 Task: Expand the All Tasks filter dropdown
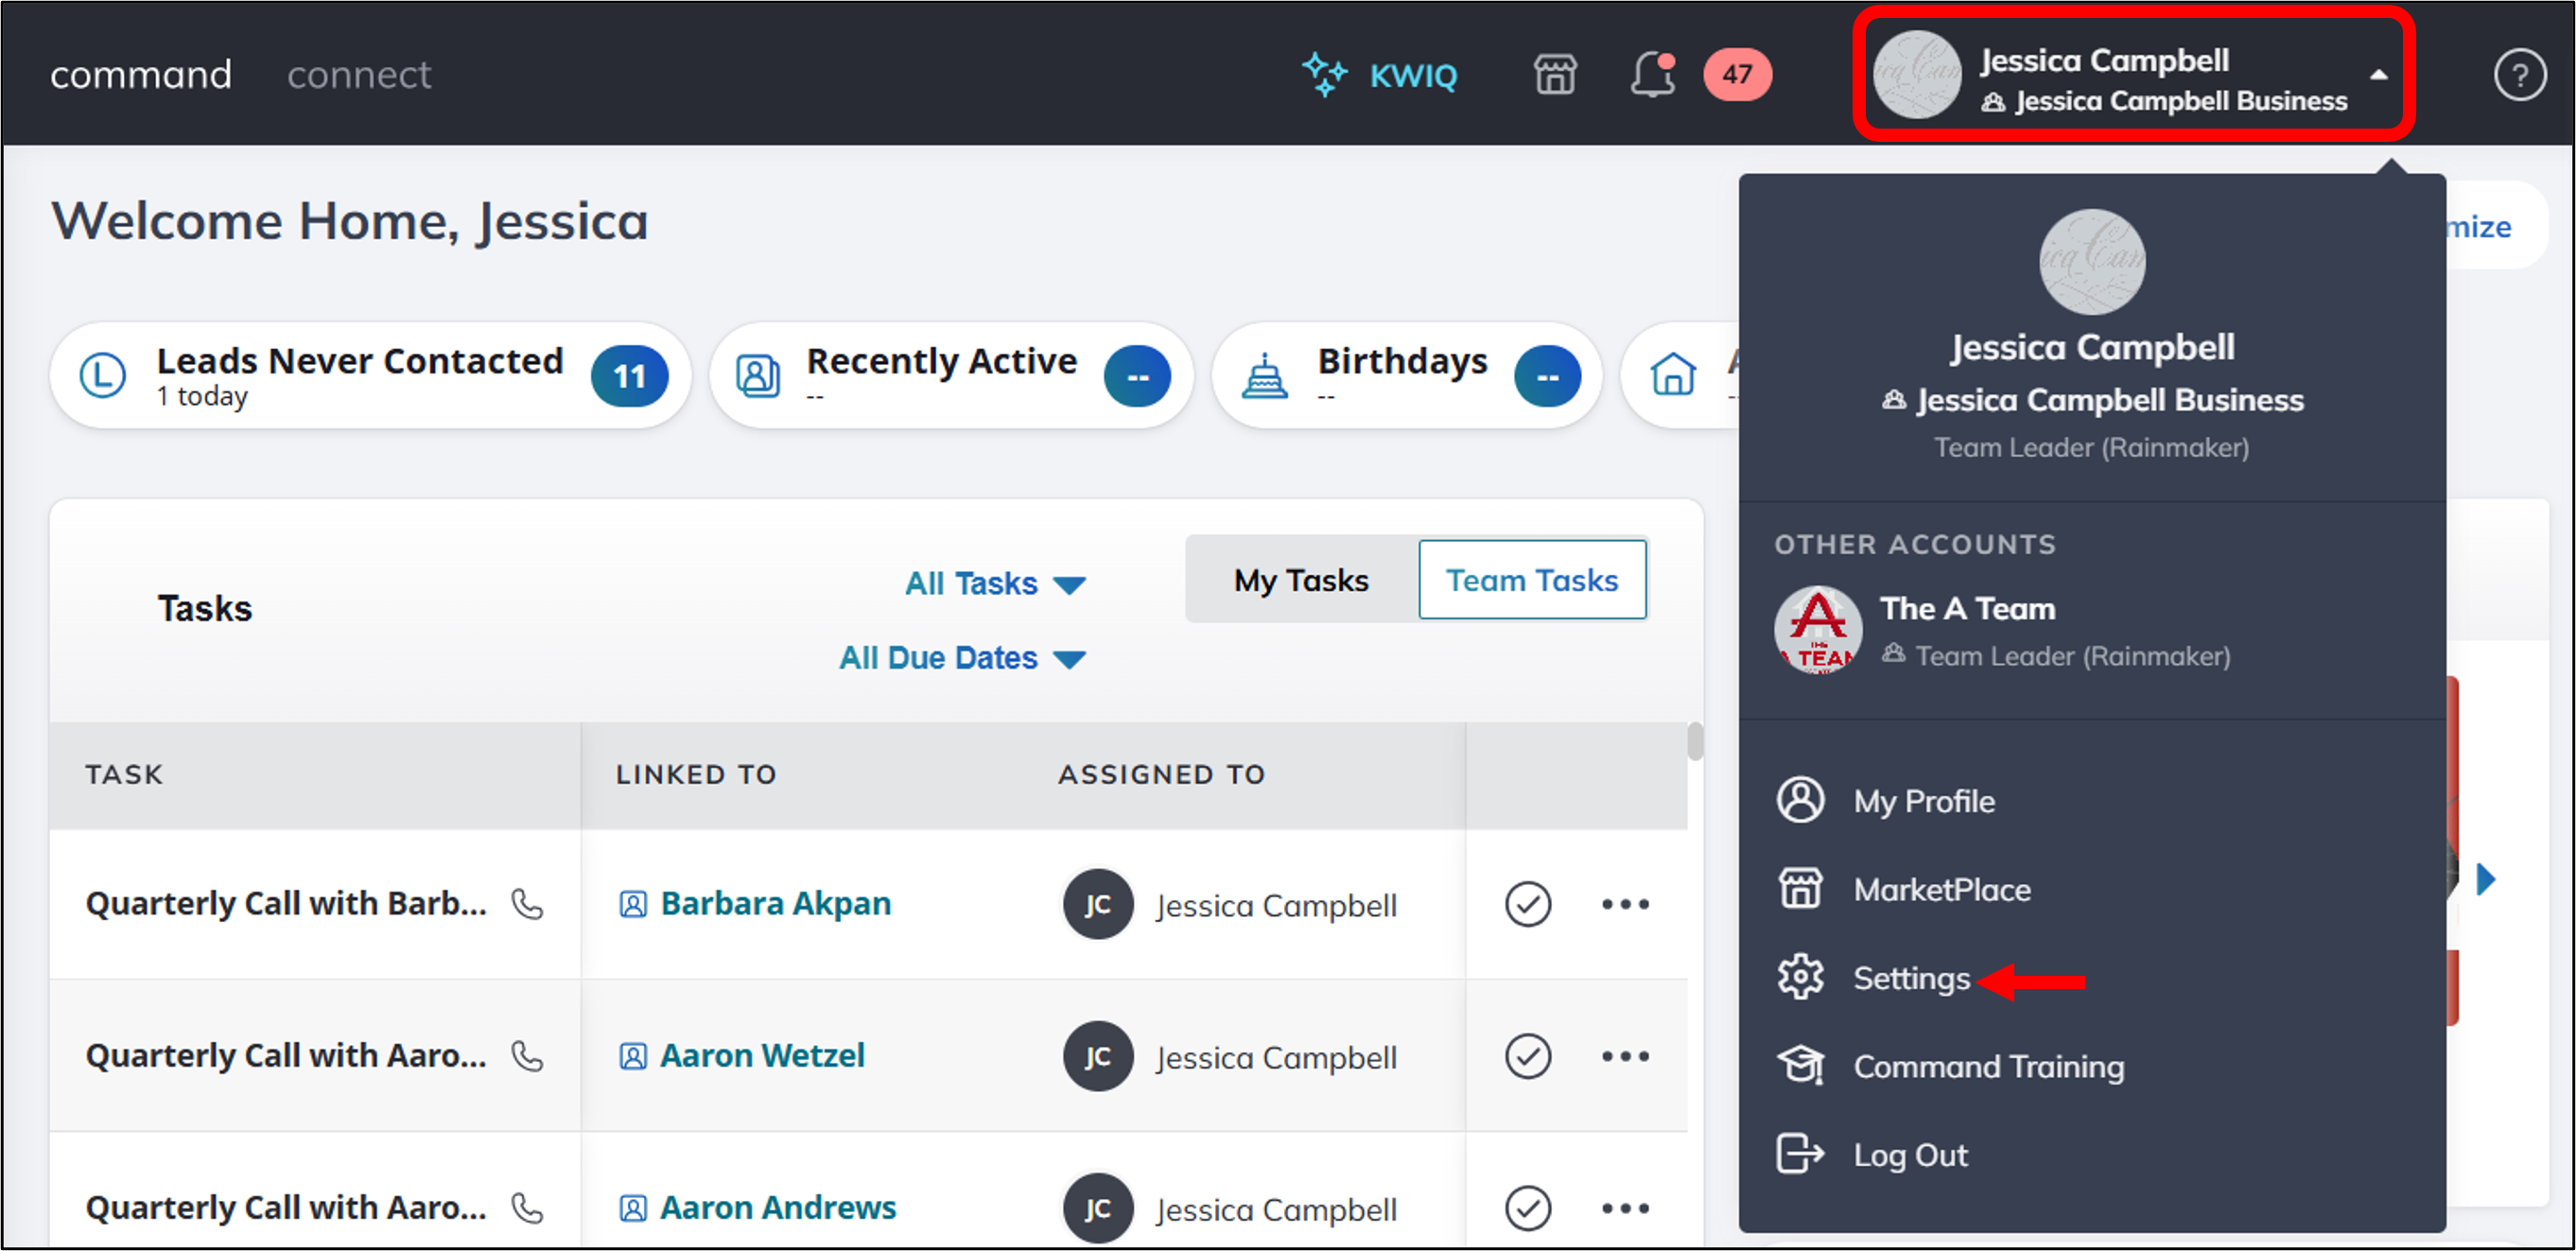tap(995, 583)
